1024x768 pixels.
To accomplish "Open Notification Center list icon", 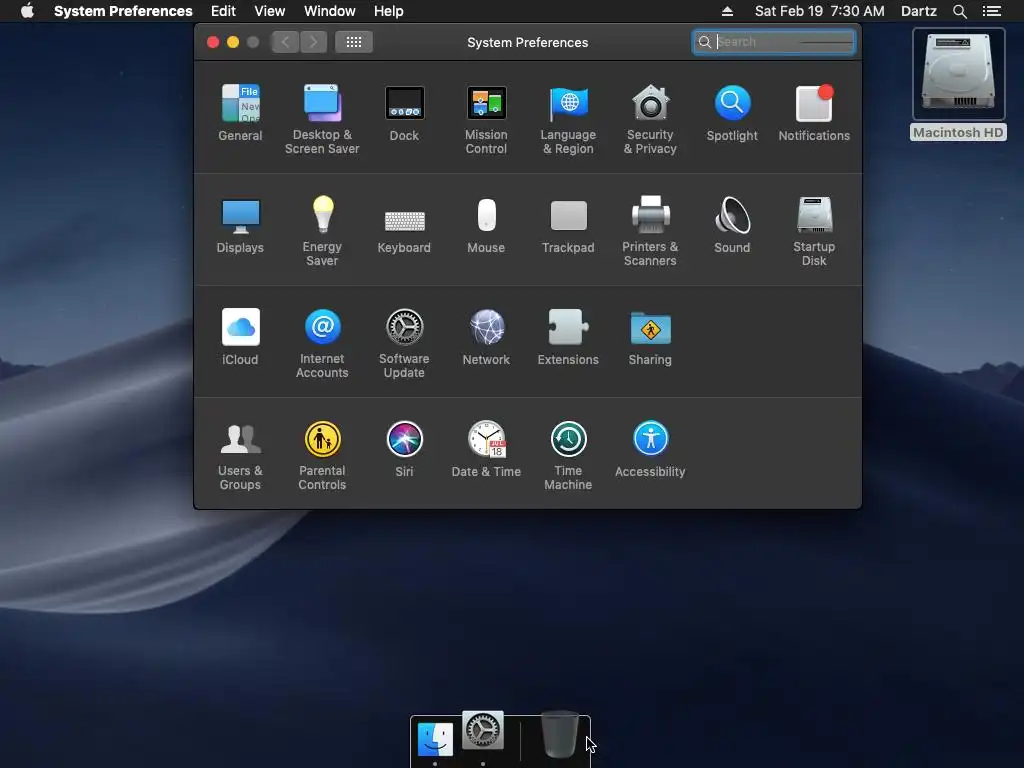I will click(x=992, y=11).
